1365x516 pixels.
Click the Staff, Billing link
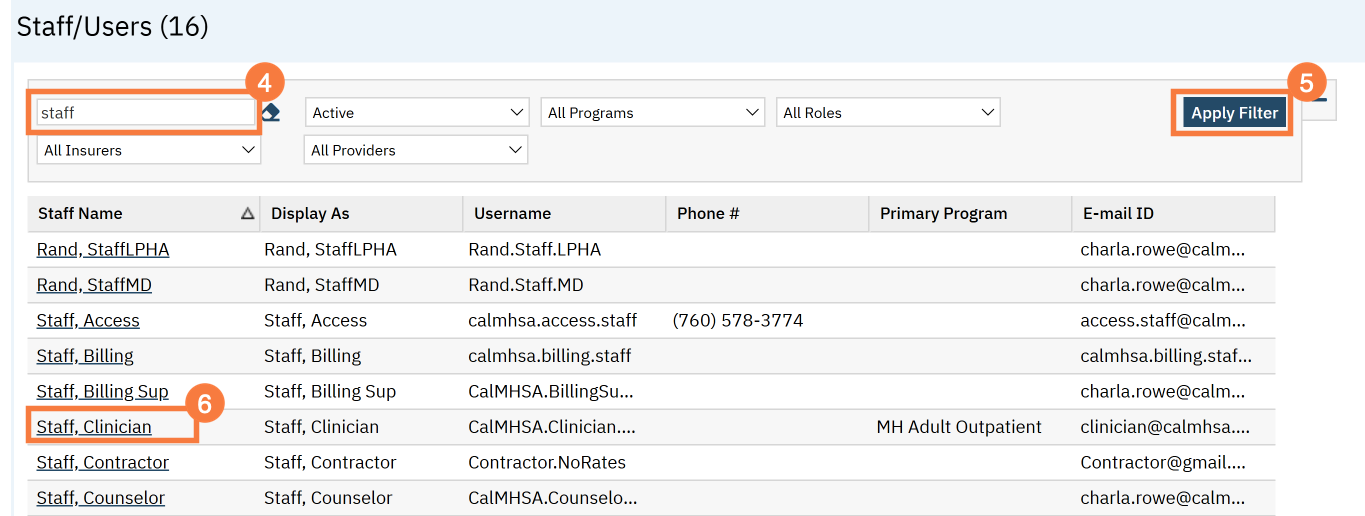coord(85,356)
